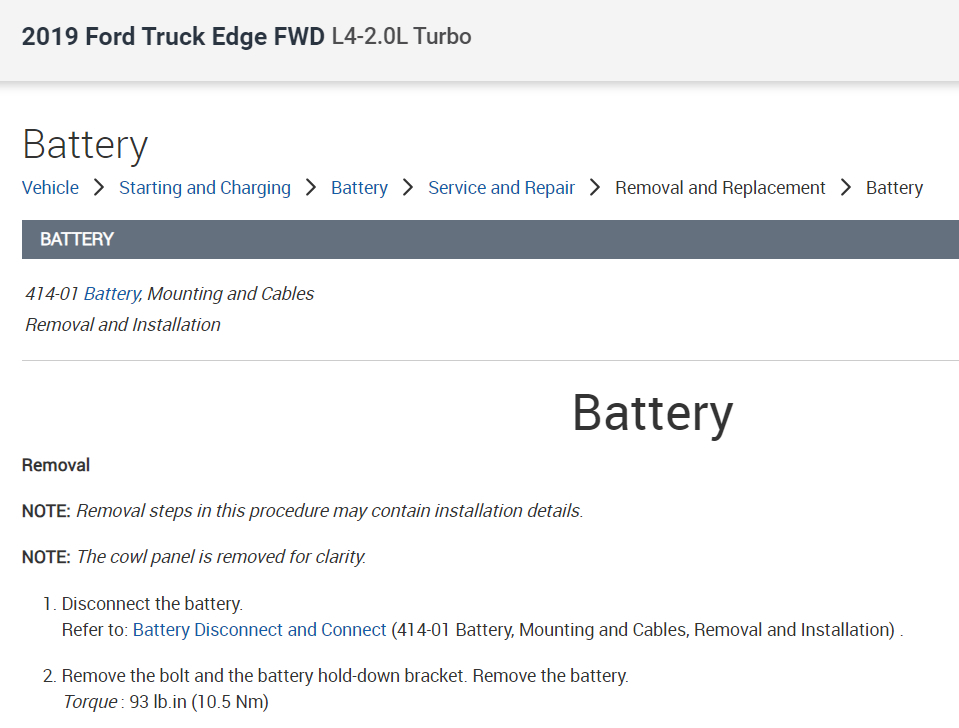Image resolution: width=959 pixels, height=728 pixels.
Task: Open the Vehicle breadcrumb link
Action: coord(50,188)
